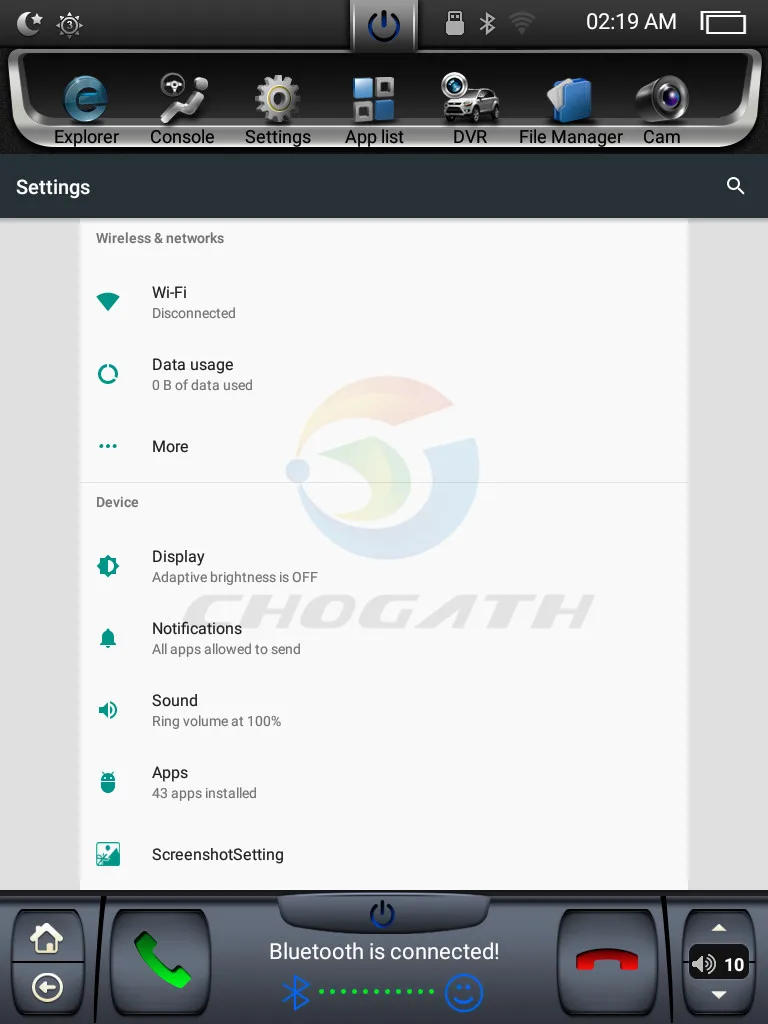Tap the Wi-Fi row teal icon
Screen dimensions: 768x1024
(108, 302)
